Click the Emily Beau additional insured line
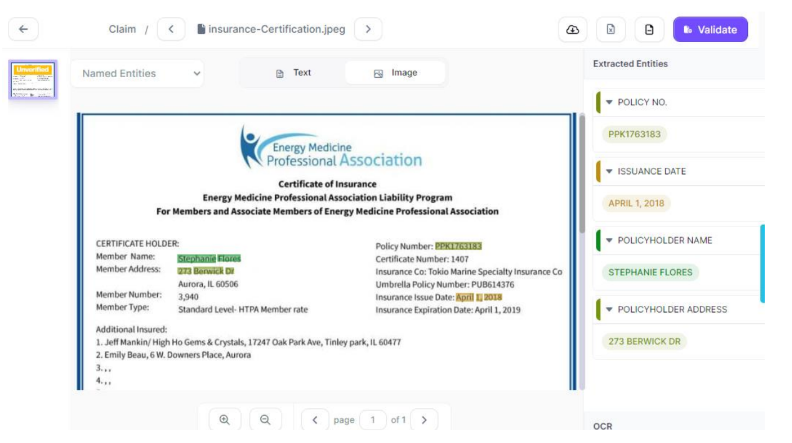 [x=173, y=355]
